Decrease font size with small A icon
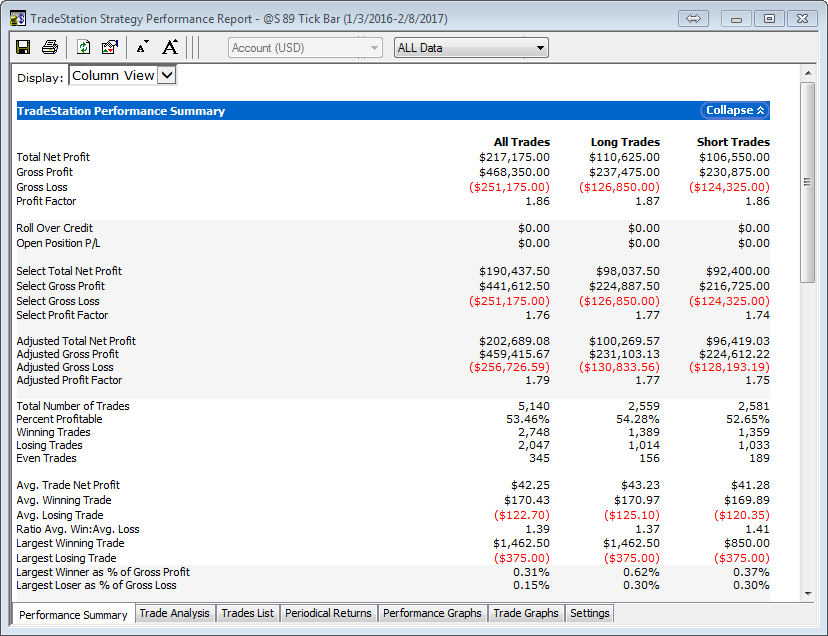828x636 pixels. pos(141,47)
